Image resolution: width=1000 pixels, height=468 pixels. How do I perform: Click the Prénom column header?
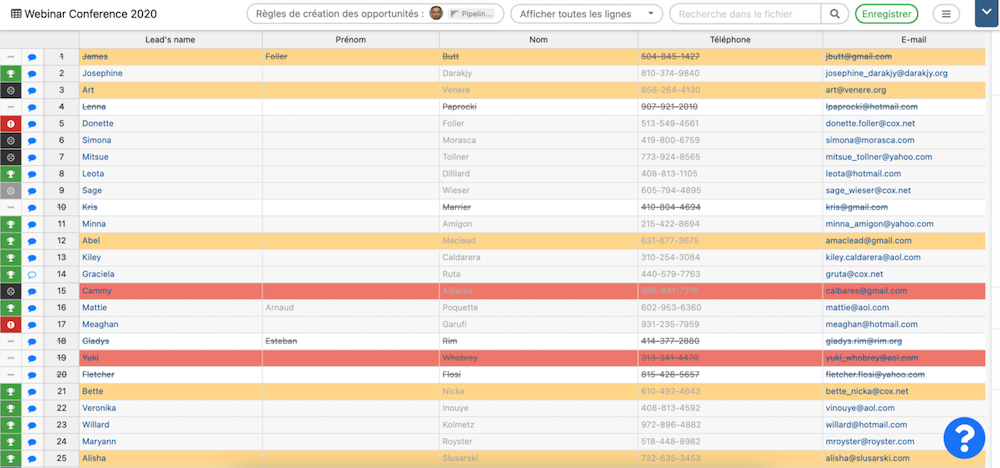(351, 40)
